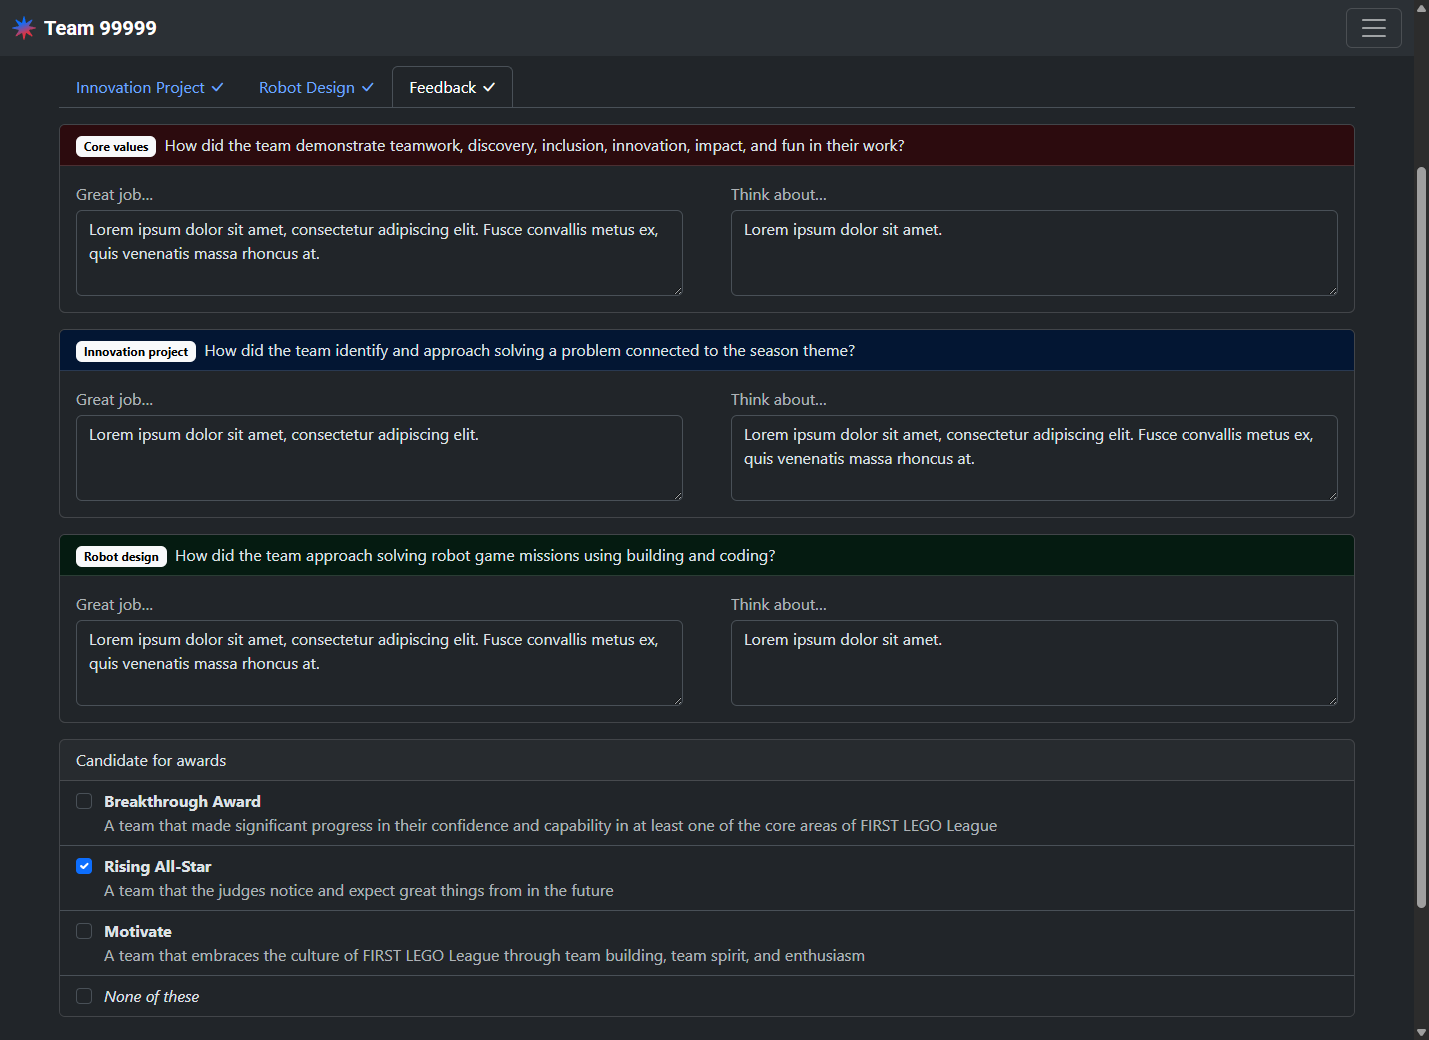Check the Breakthrough Award checkbox
This screenshot has height=1040, width=1429.
84,801
